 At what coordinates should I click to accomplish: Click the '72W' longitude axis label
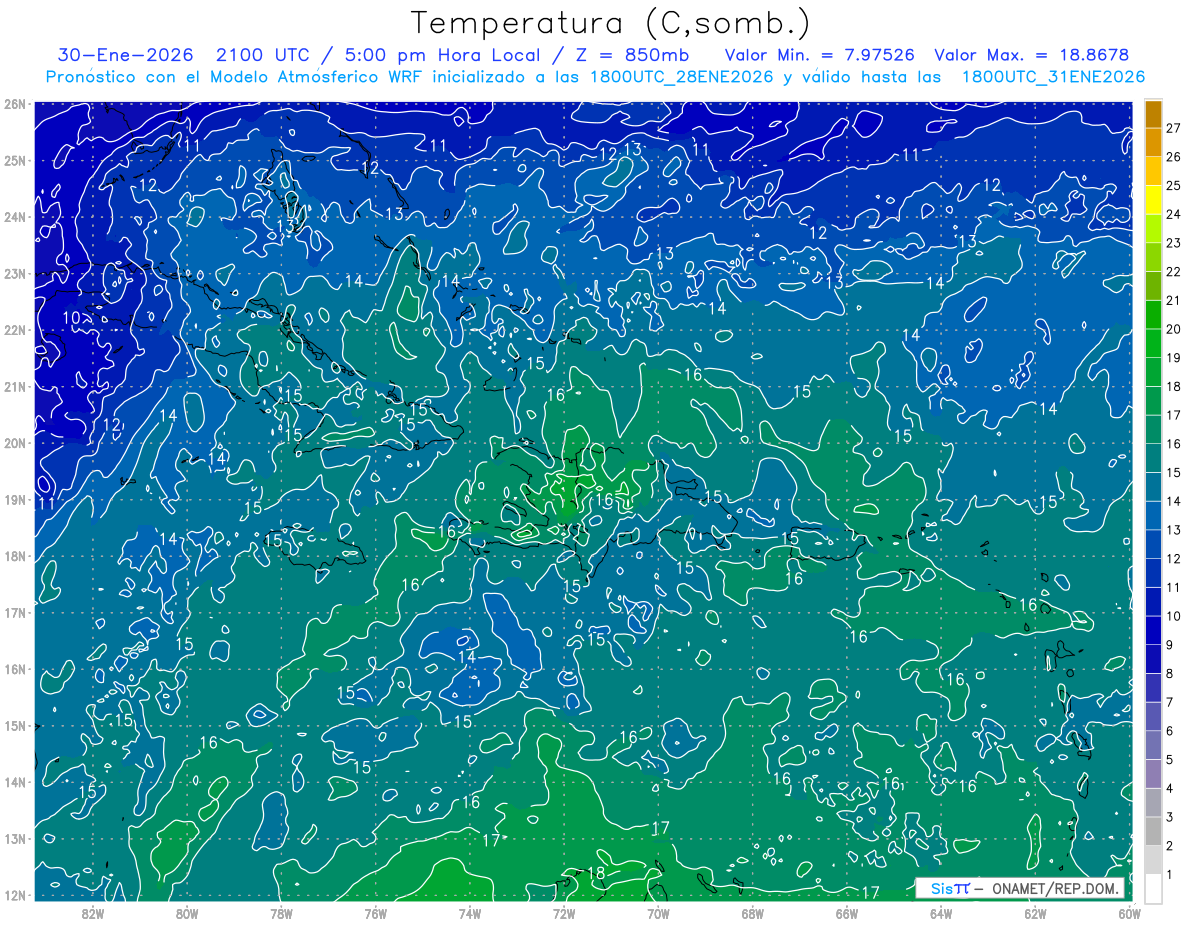pos(564,912)
